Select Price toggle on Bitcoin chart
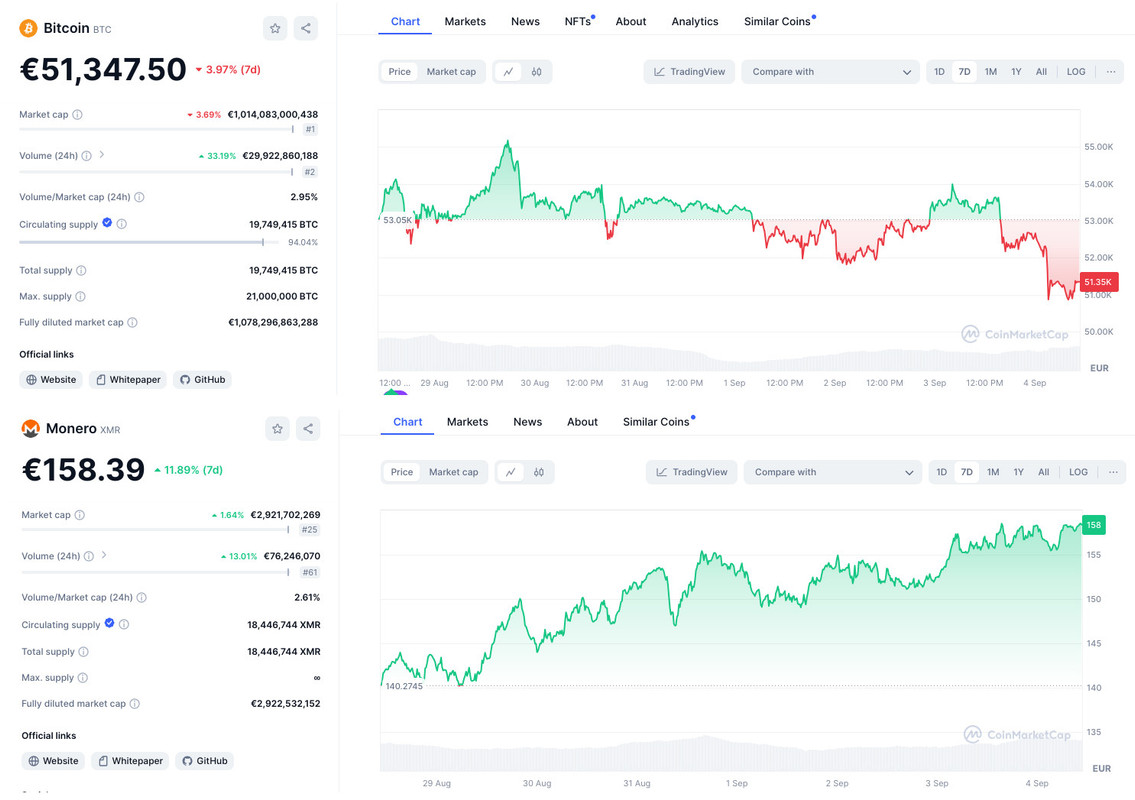Image resolution: width=1135 pixels, height=800 pixels. tap(399, 72)
